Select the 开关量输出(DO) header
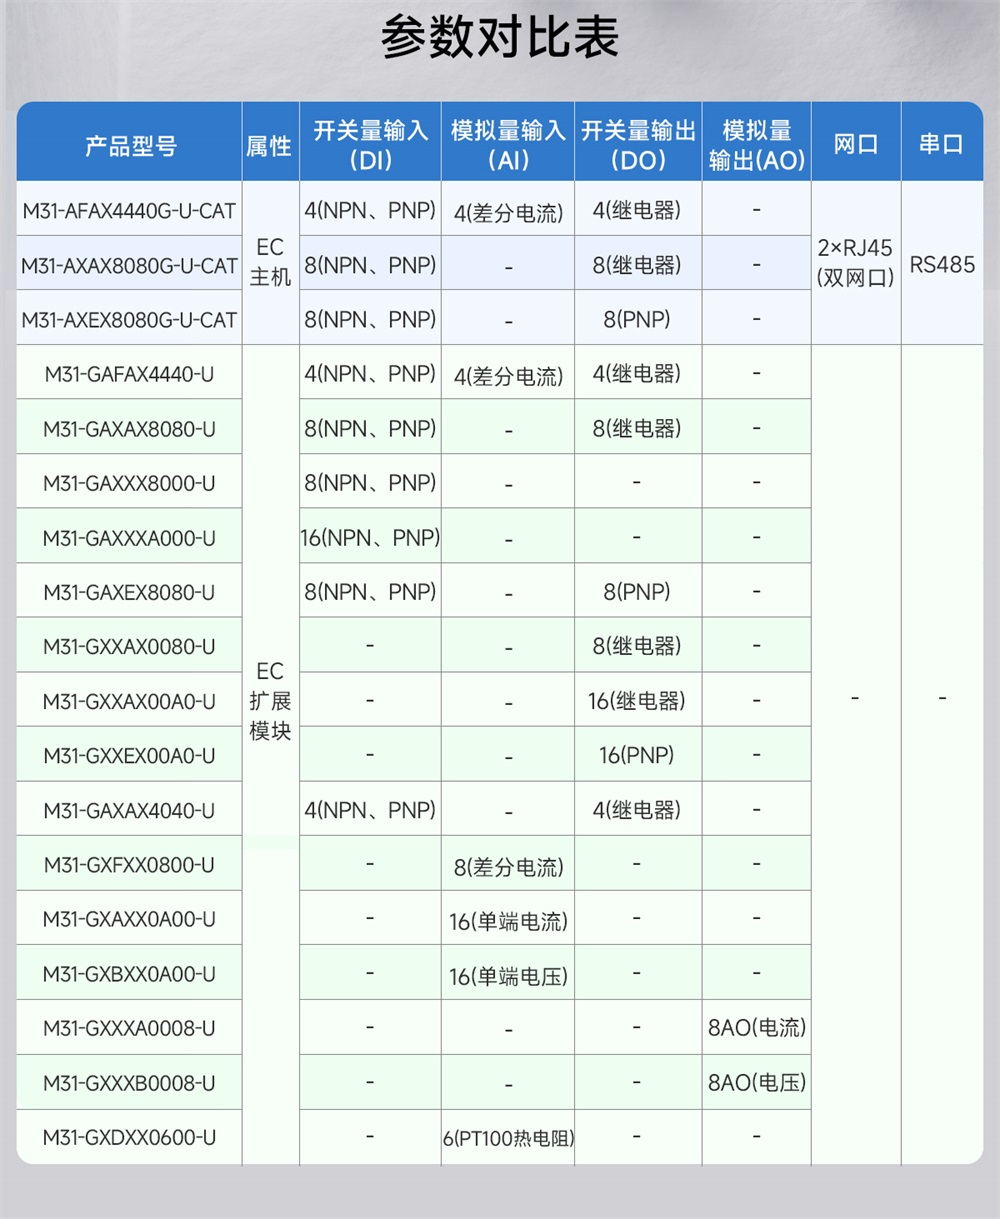This screenshot has height=1219, width=1000. 637,143
